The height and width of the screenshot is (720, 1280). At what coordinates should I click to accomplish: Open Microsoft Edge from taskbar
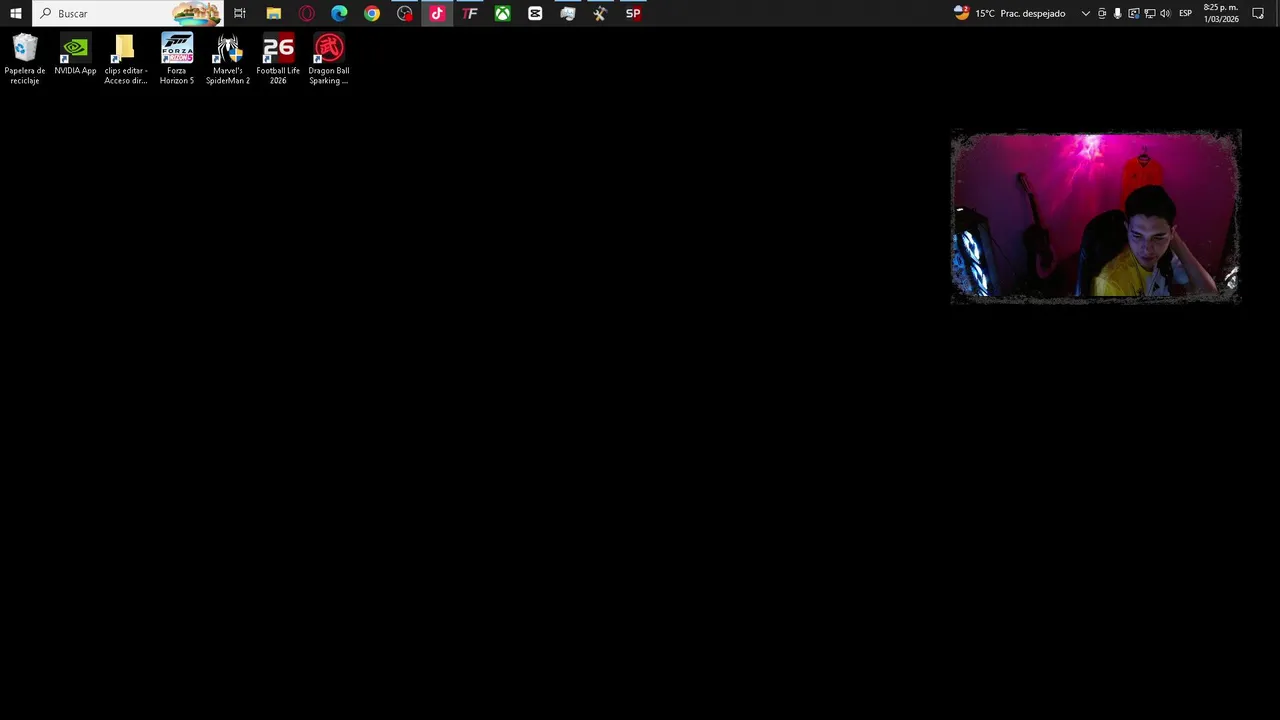click(339, 13)
